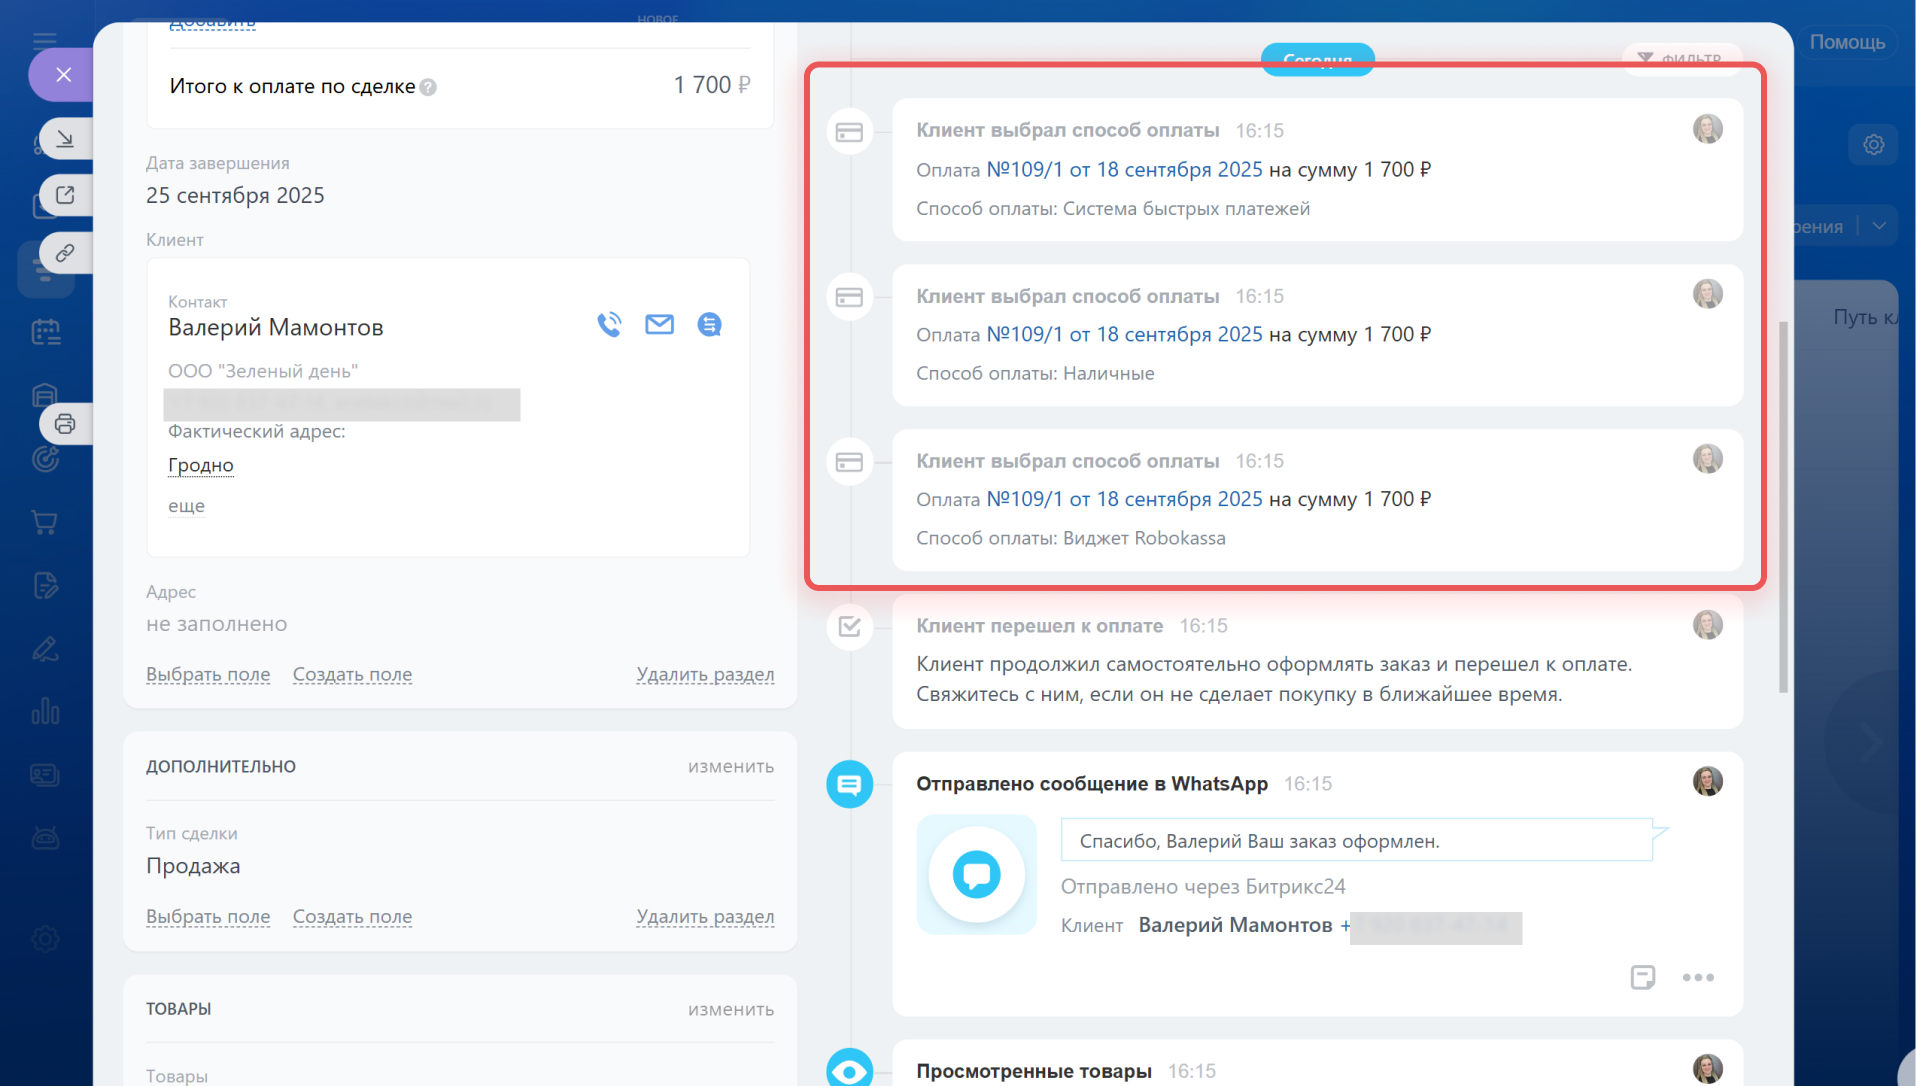This screenshot has width=1926, height=1086.
Task: Click Гродно address link
Action: click(x=200, y=465)
